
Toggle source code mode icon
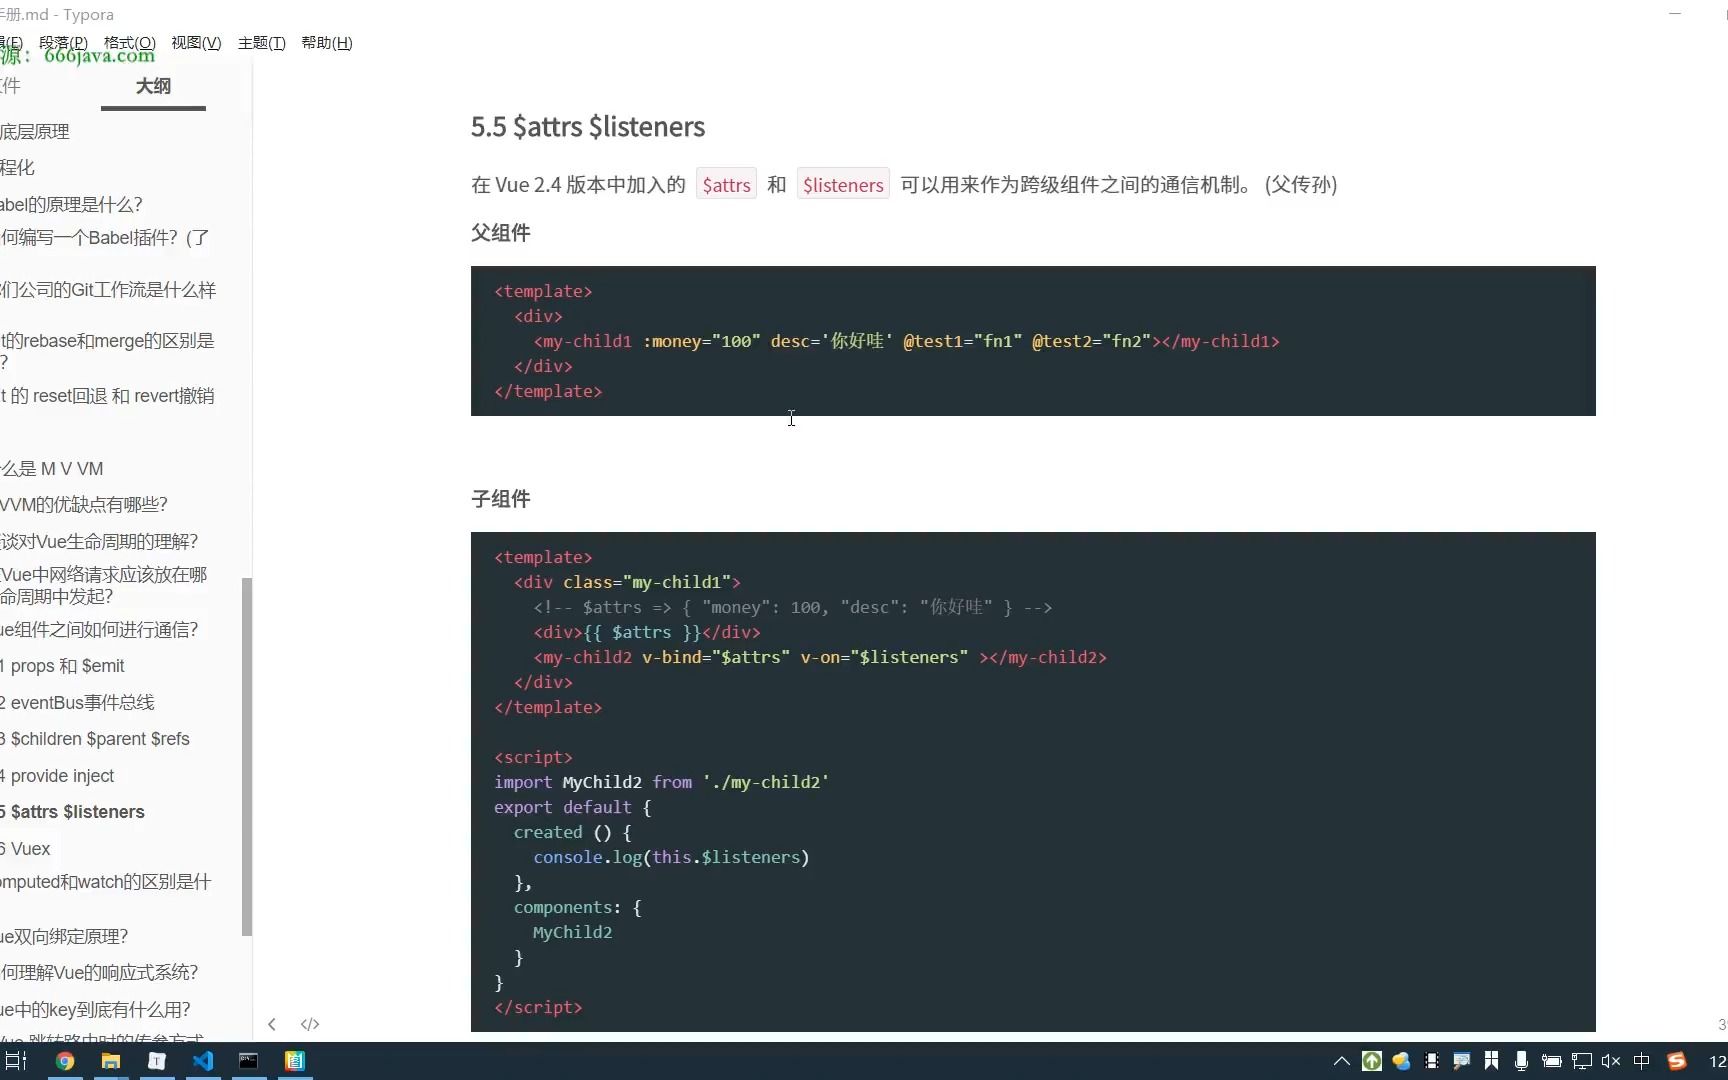(310, 1024)
